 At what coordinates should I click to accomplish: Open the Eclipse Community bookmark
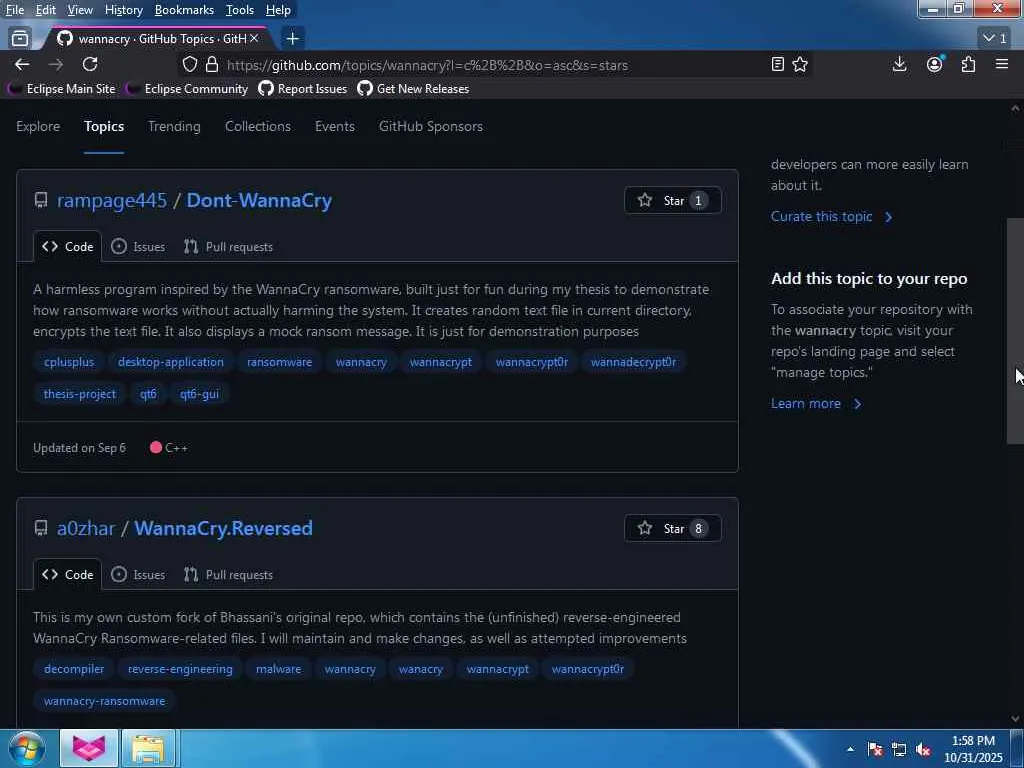pos(187,89)
